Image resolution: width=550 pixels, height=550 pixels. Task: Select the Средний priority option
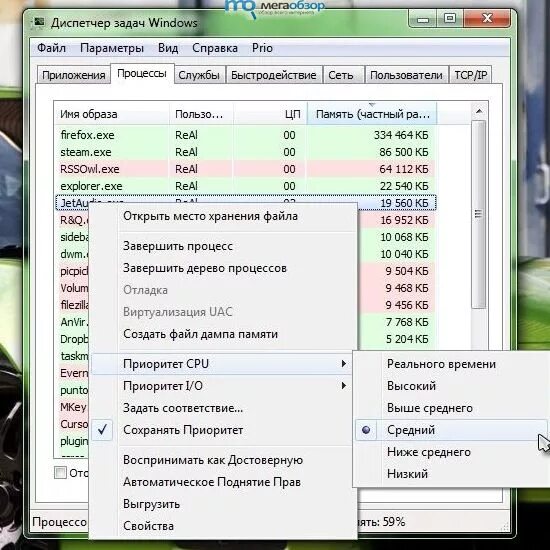452,430
